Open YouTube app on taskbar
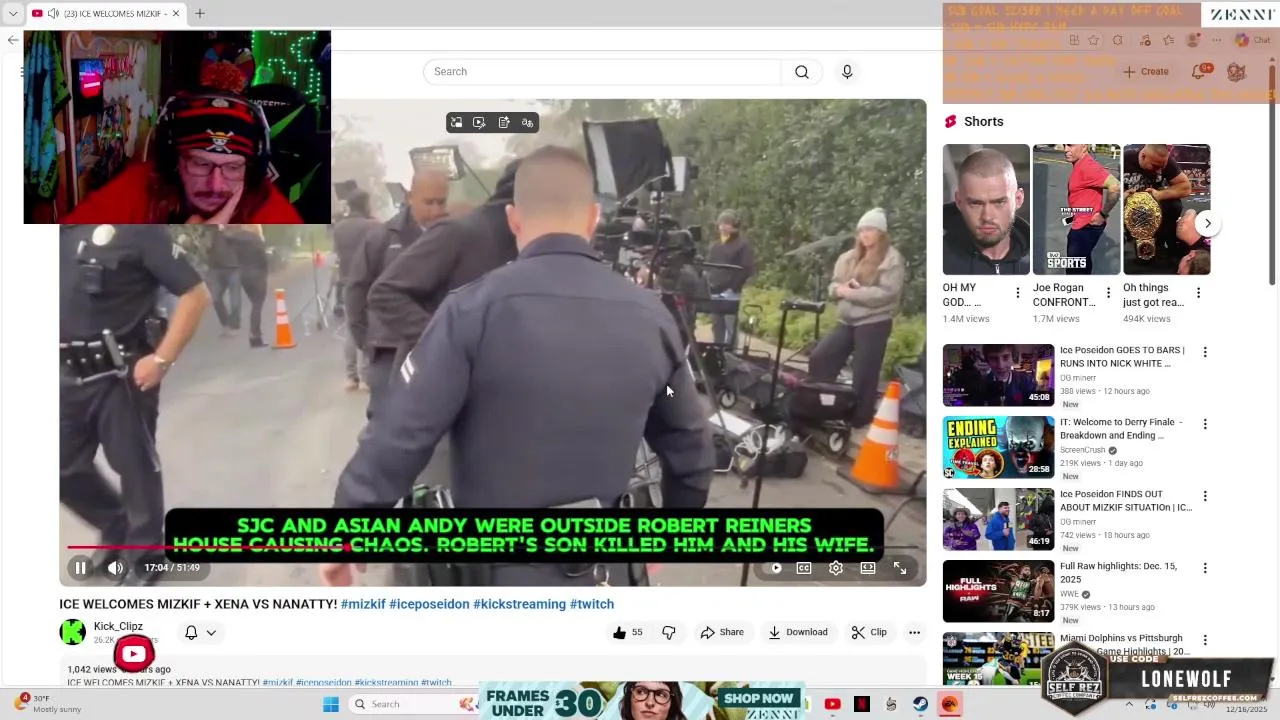The width and height of the screenshot is (1280, 720). point(832,704)
